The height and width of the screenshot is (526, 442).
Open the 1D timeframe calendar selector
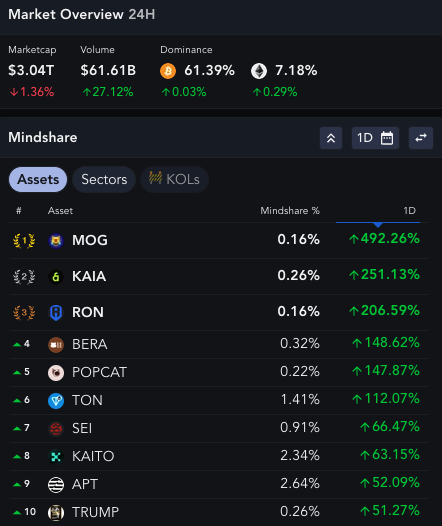click(x=375, y=138)
